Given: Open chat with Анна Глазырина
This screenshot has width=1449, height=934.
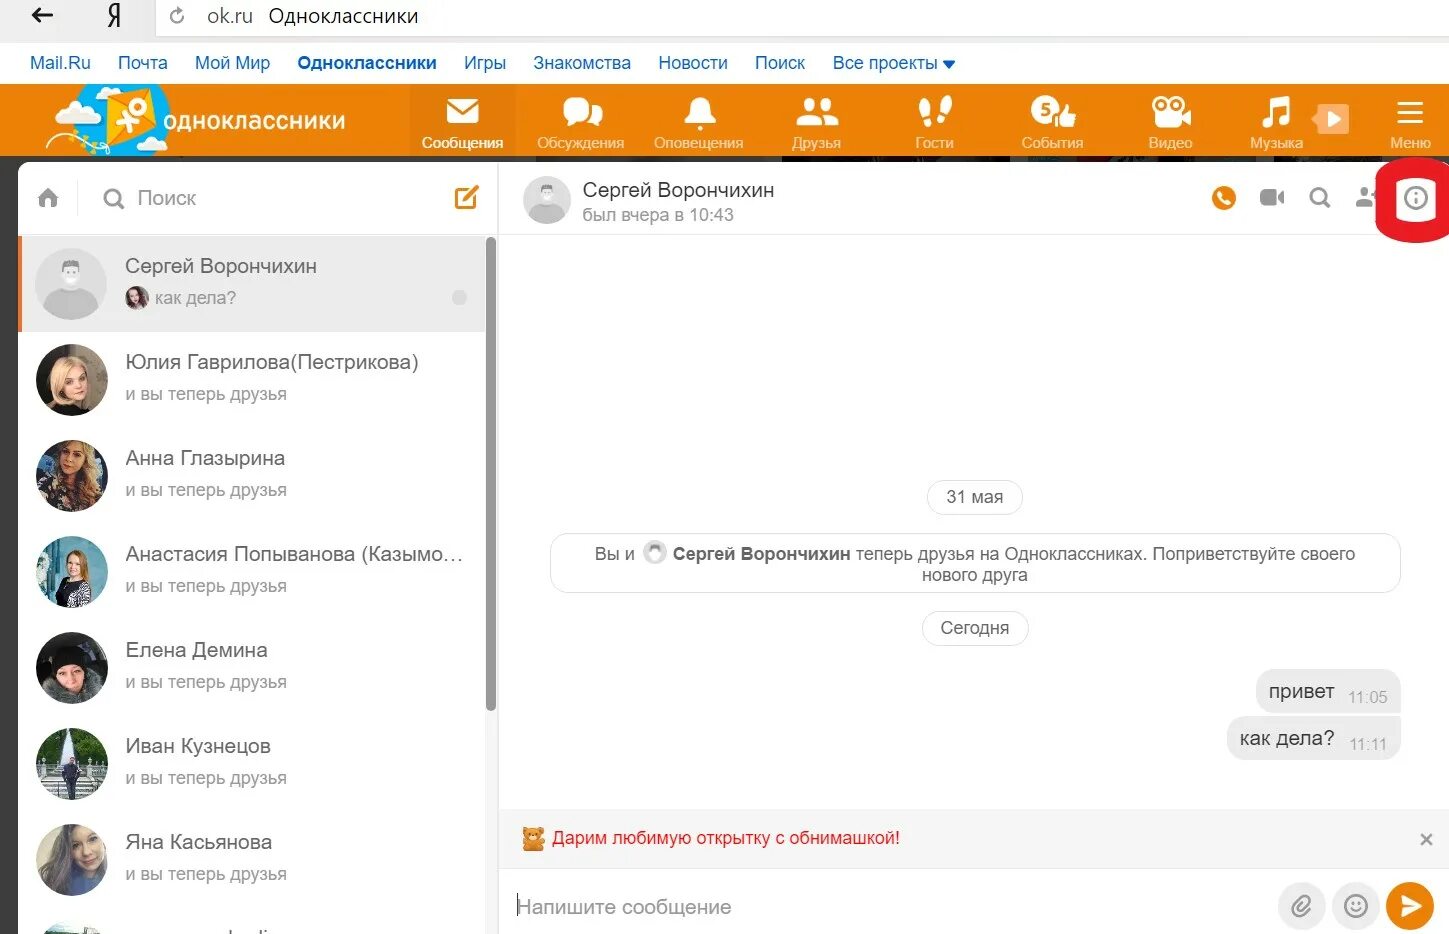Looking at the screenshot, I should click(x=252, y=476).
